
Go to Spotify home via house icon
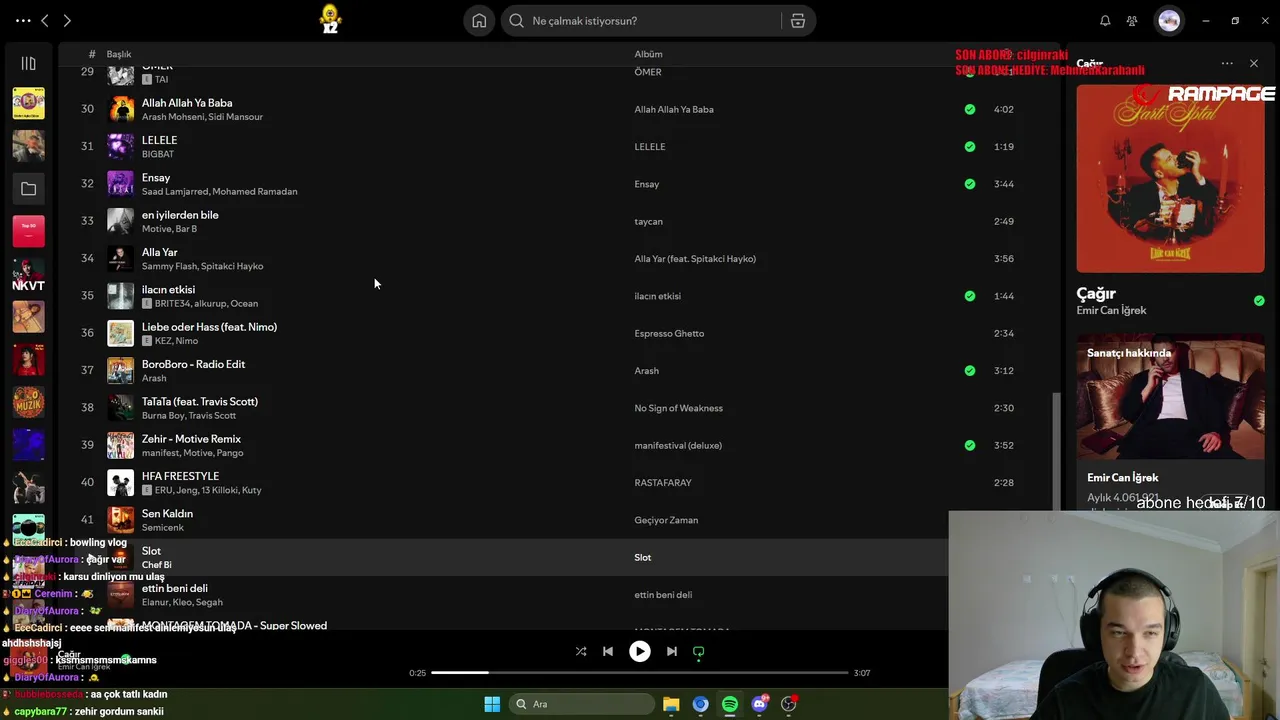(479, 21)
